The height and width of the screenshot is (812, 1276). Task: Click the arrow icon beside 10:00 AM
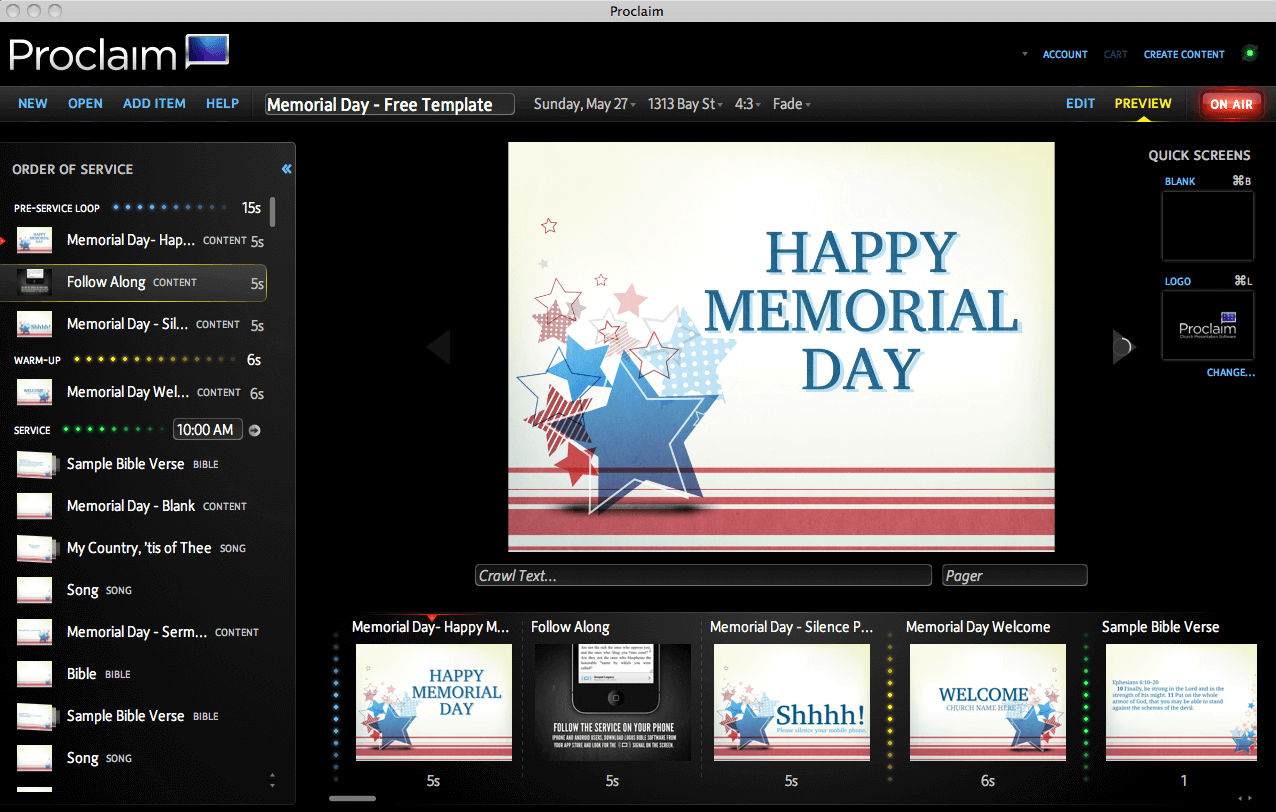254,430
